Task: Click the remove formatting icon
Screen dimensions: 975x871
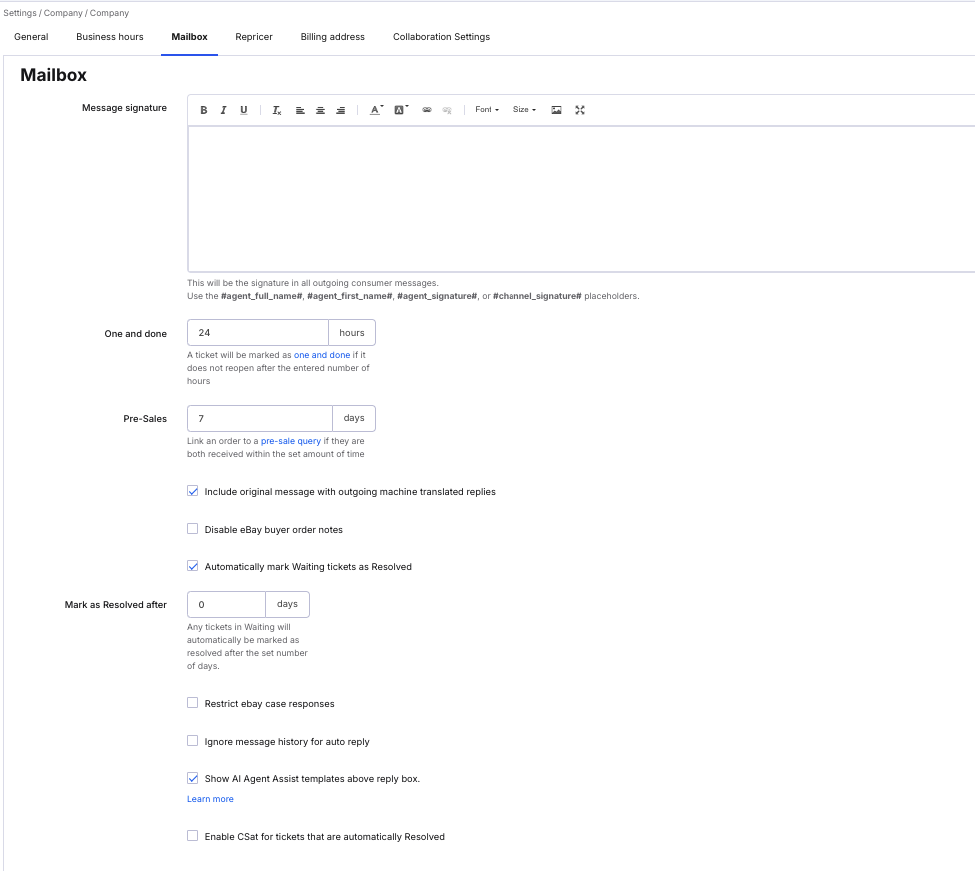Action: [x=277, y=110]
